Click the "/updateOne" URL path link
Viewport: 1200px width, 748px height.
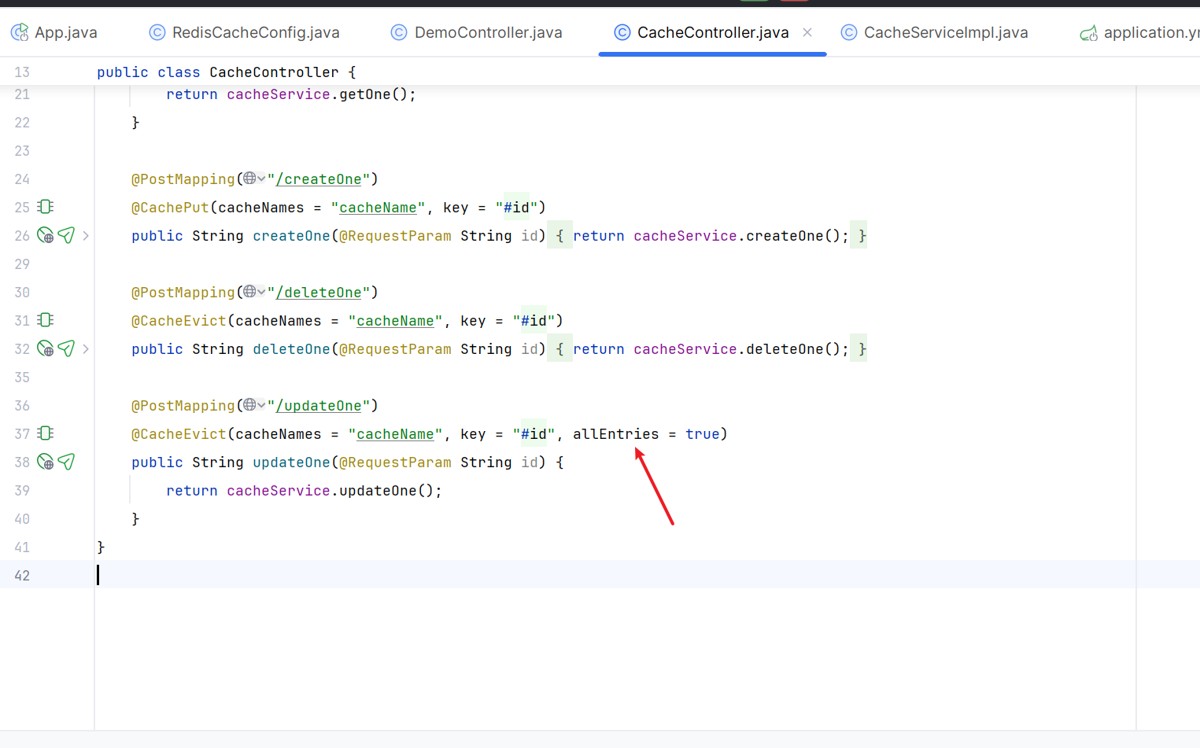pos(319,405)
